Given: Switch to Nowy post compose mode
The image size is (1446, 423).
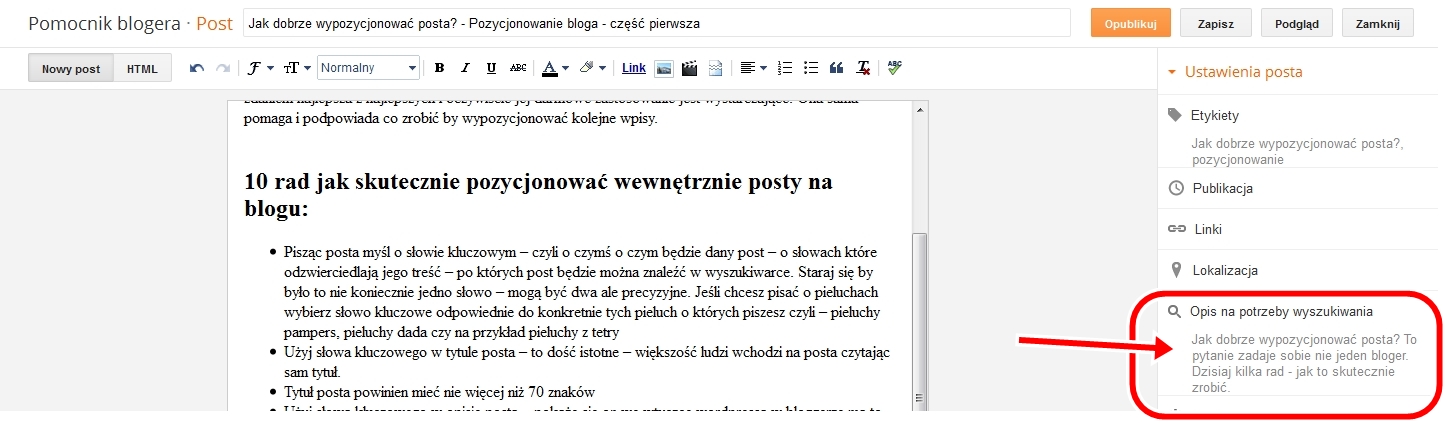Looking at the screenshot, I should [71, 69].
